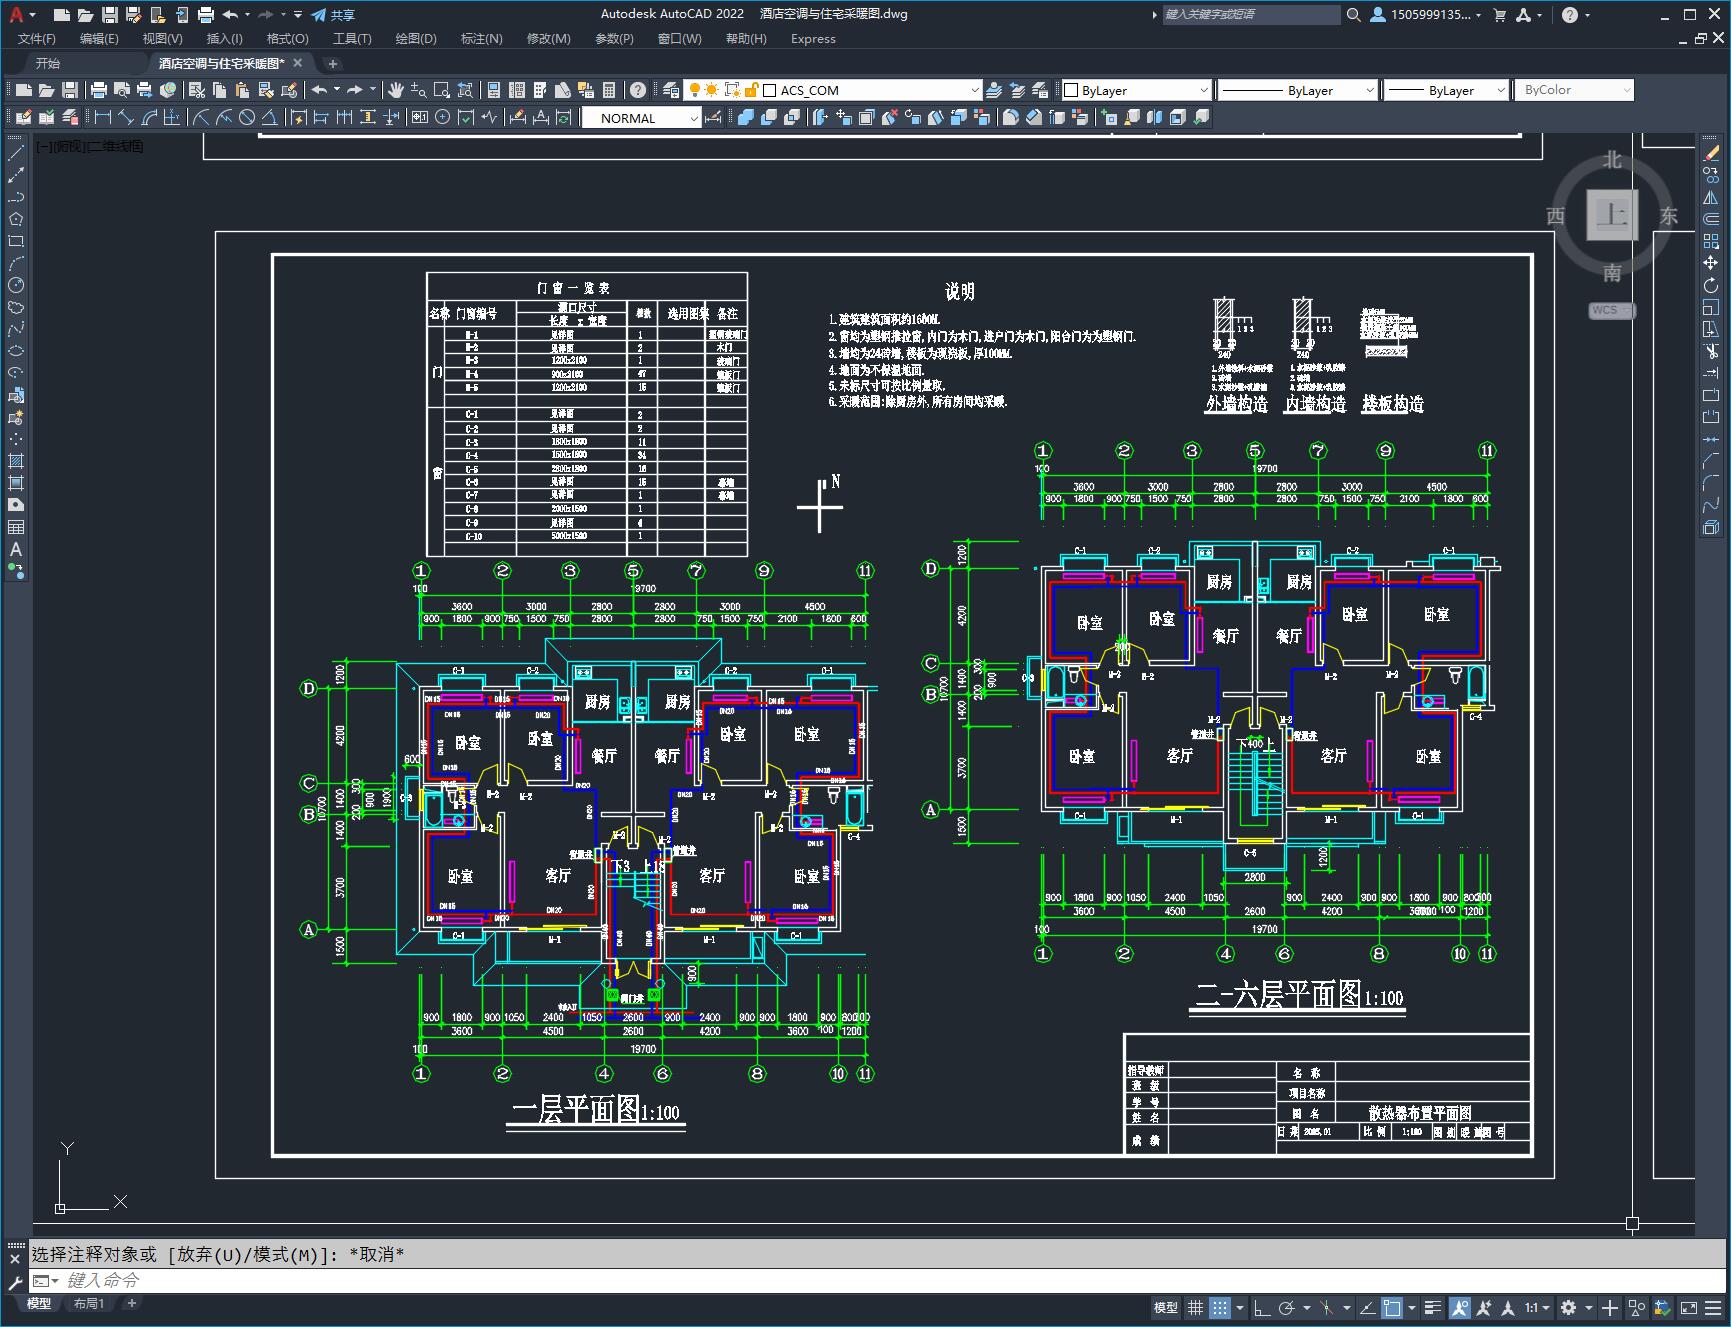Screen dimensions: 1731x1327
Task: Open the 绘图(D) menu
Action: point(416,38)
